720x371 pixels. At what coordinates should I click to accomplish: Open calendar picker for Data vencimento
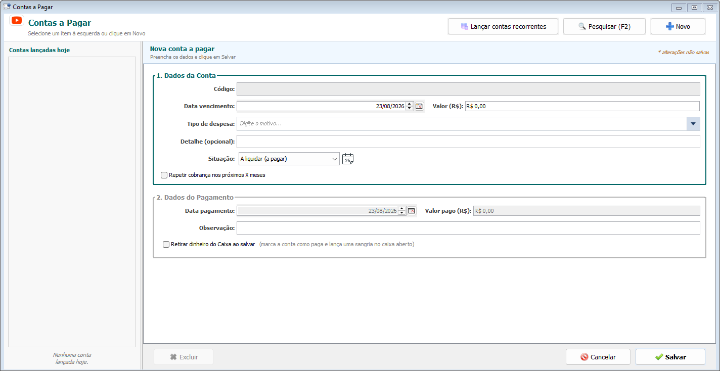click(419, 106)
